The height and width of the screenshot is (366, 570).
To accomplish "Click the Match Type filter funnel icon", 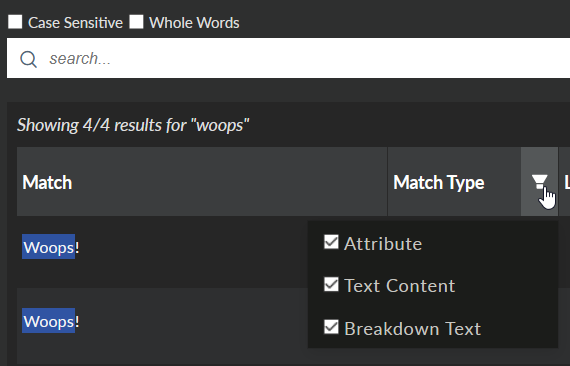I will [539, 182].
